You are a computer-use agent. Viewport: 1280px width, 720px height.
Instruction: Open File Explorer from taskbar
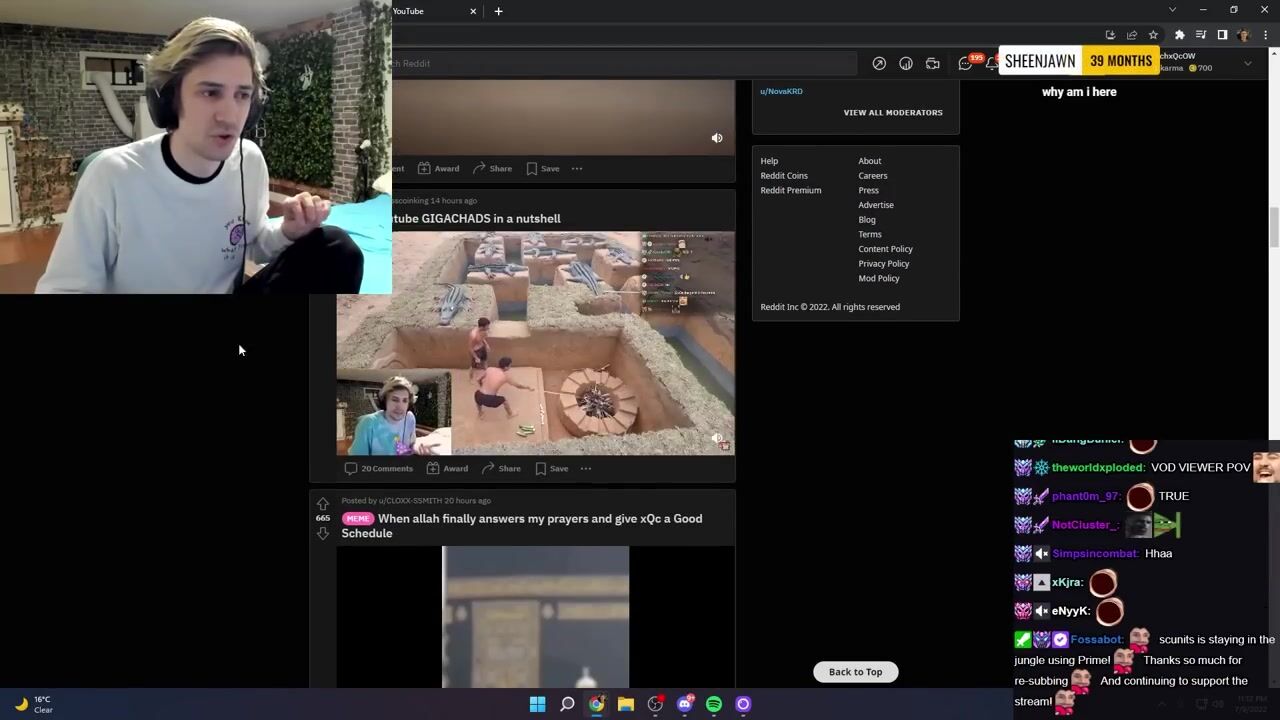point(626,704)
